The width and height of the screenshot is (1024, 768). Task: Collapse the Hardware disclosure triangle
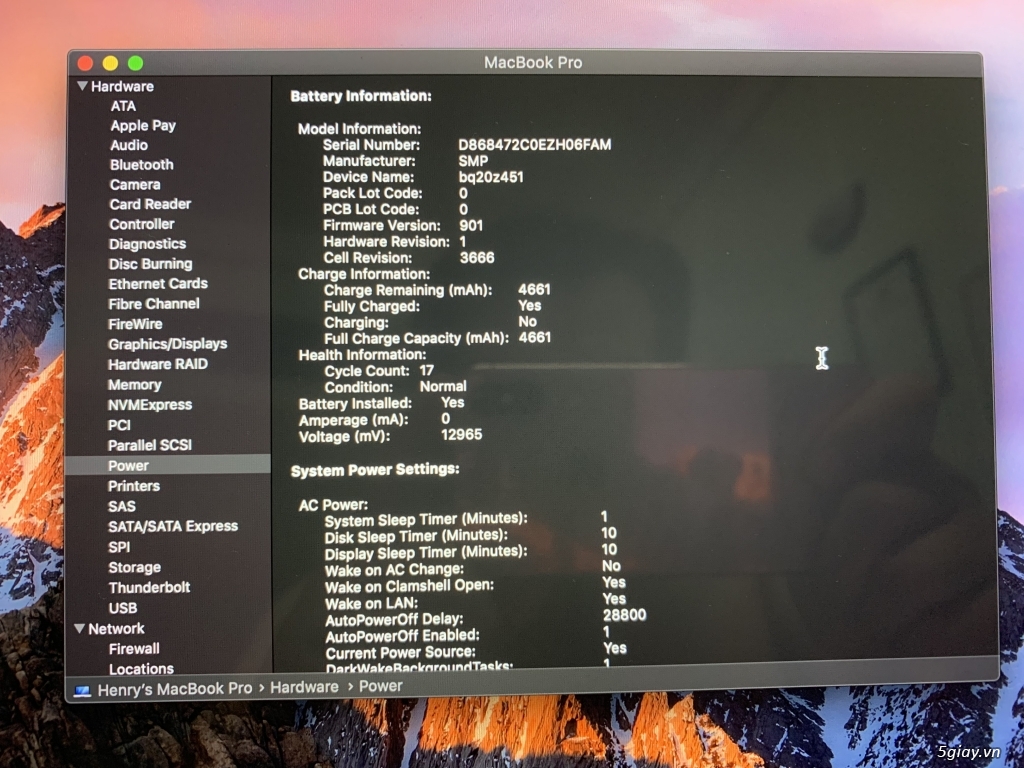pos(82,86)
